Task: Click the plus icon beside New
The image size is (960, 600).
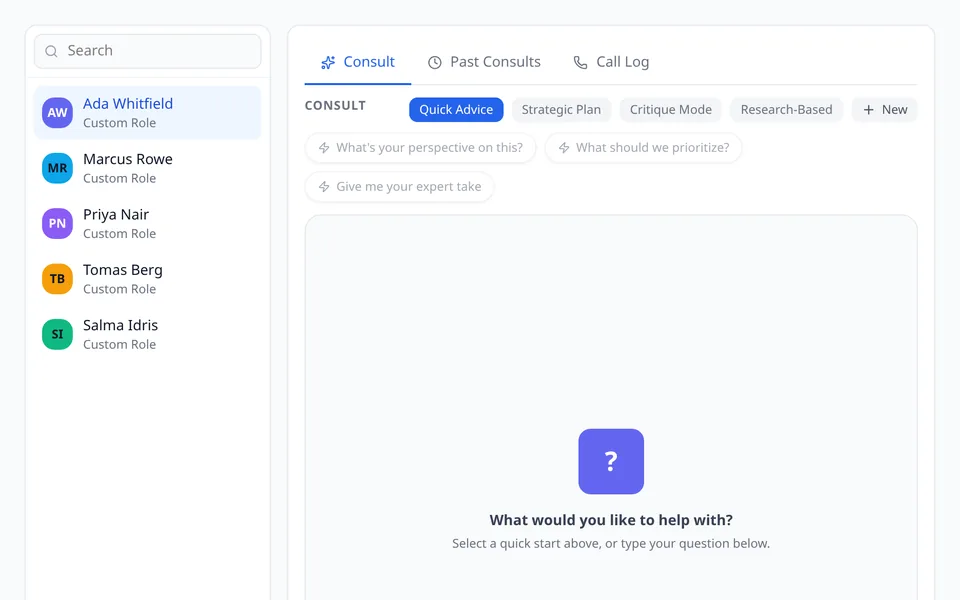Action: pyautogui.click(x=868, y=110)
